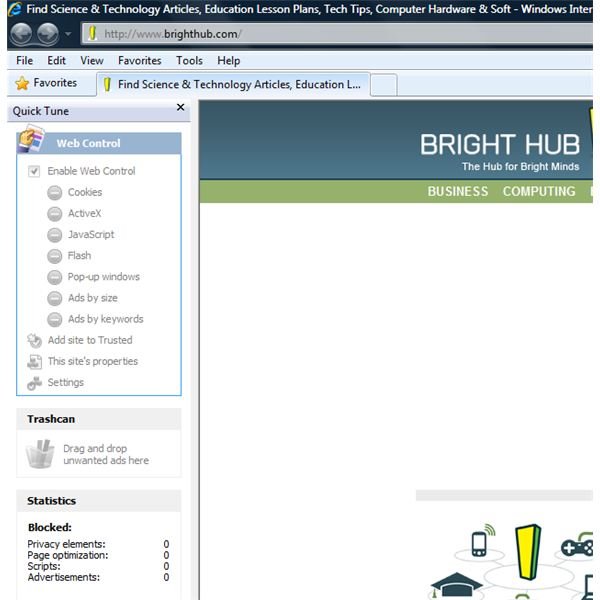Toggle the Ads by size button
The width and height of the screenshot is (600, 600).
(55, 298)
